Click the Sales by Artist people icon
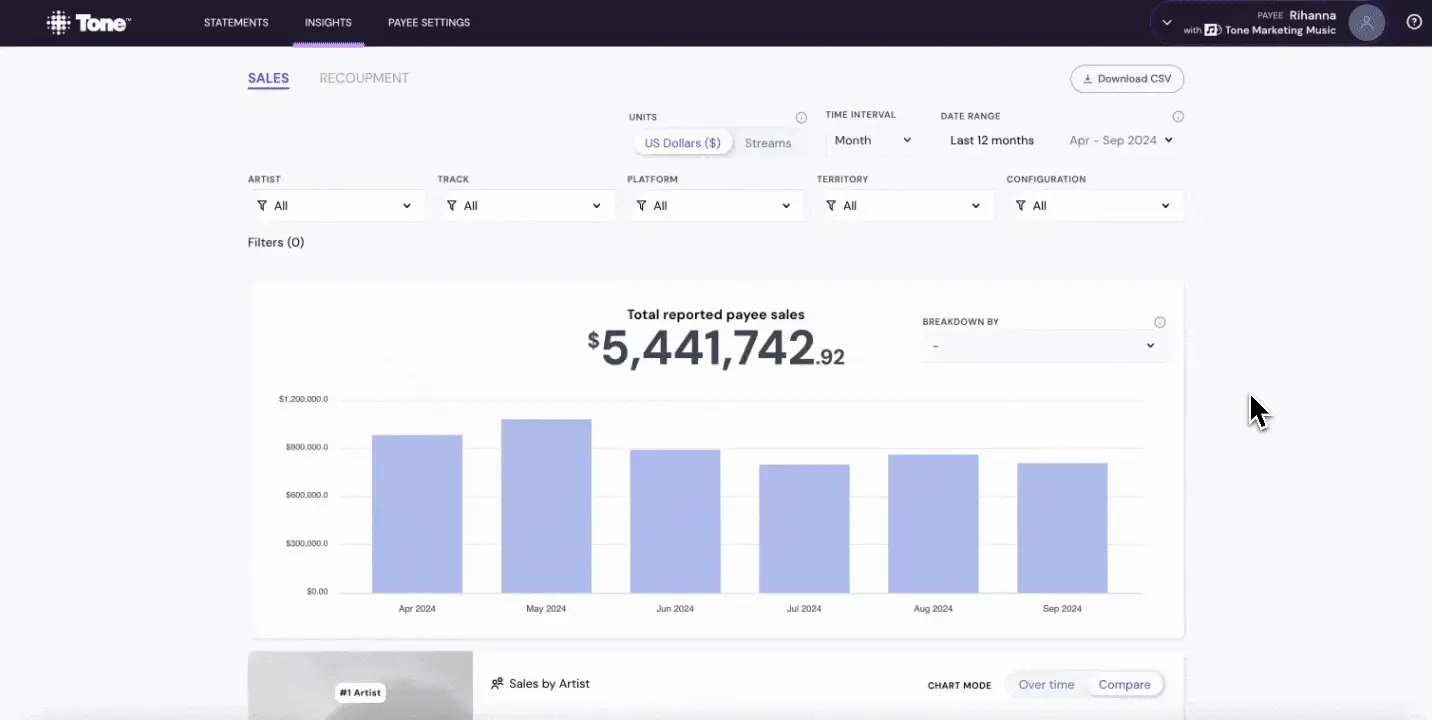 497,684
